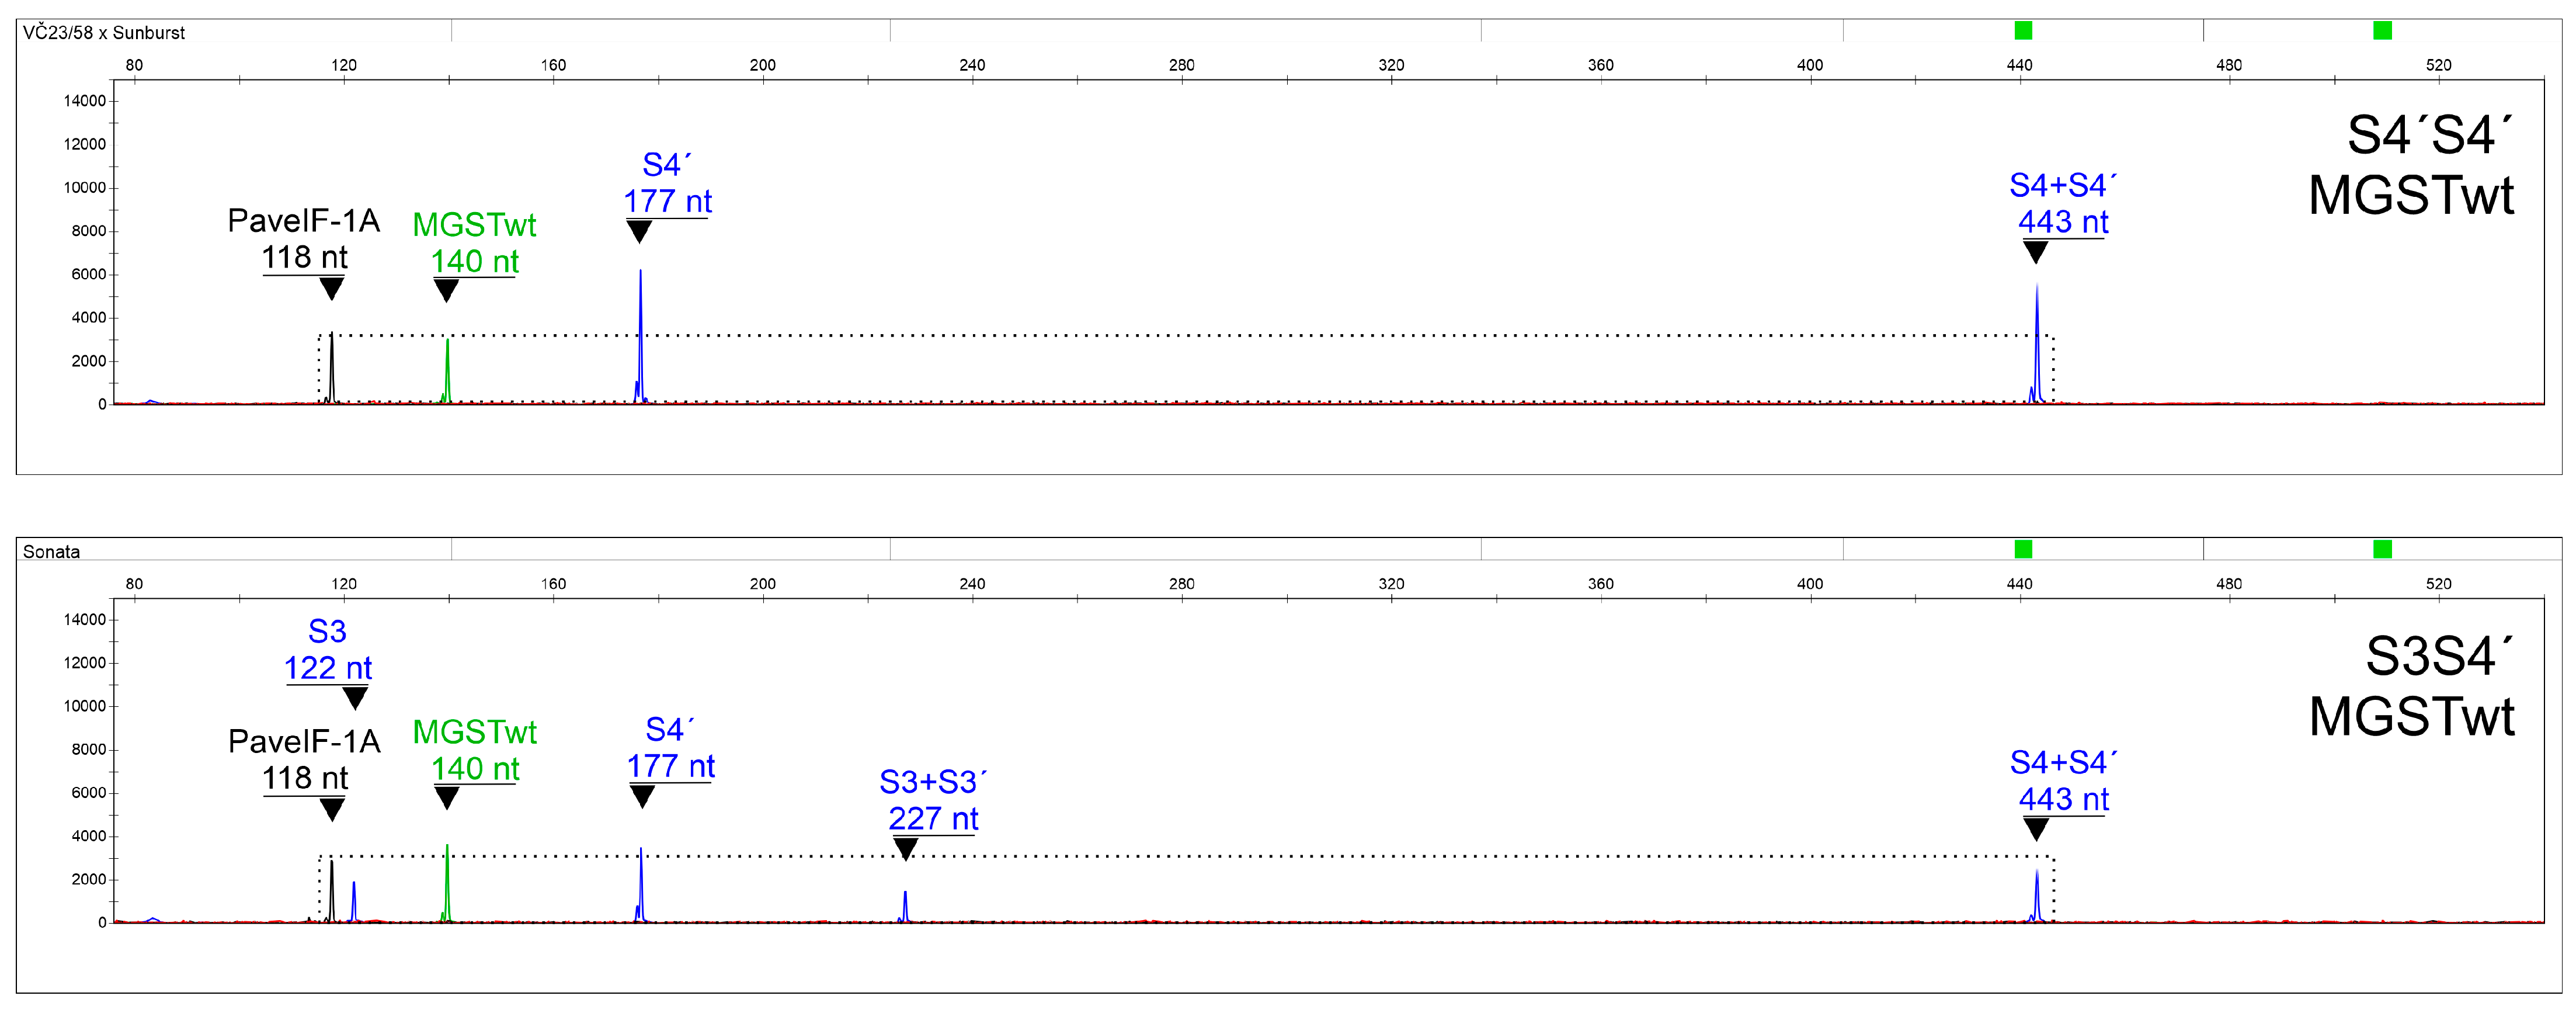Click the underlined 443 nt label in the top panel
The height and width of the screenshot is (1020, 2576).
pyautogui.click(x=2062, y=222)
